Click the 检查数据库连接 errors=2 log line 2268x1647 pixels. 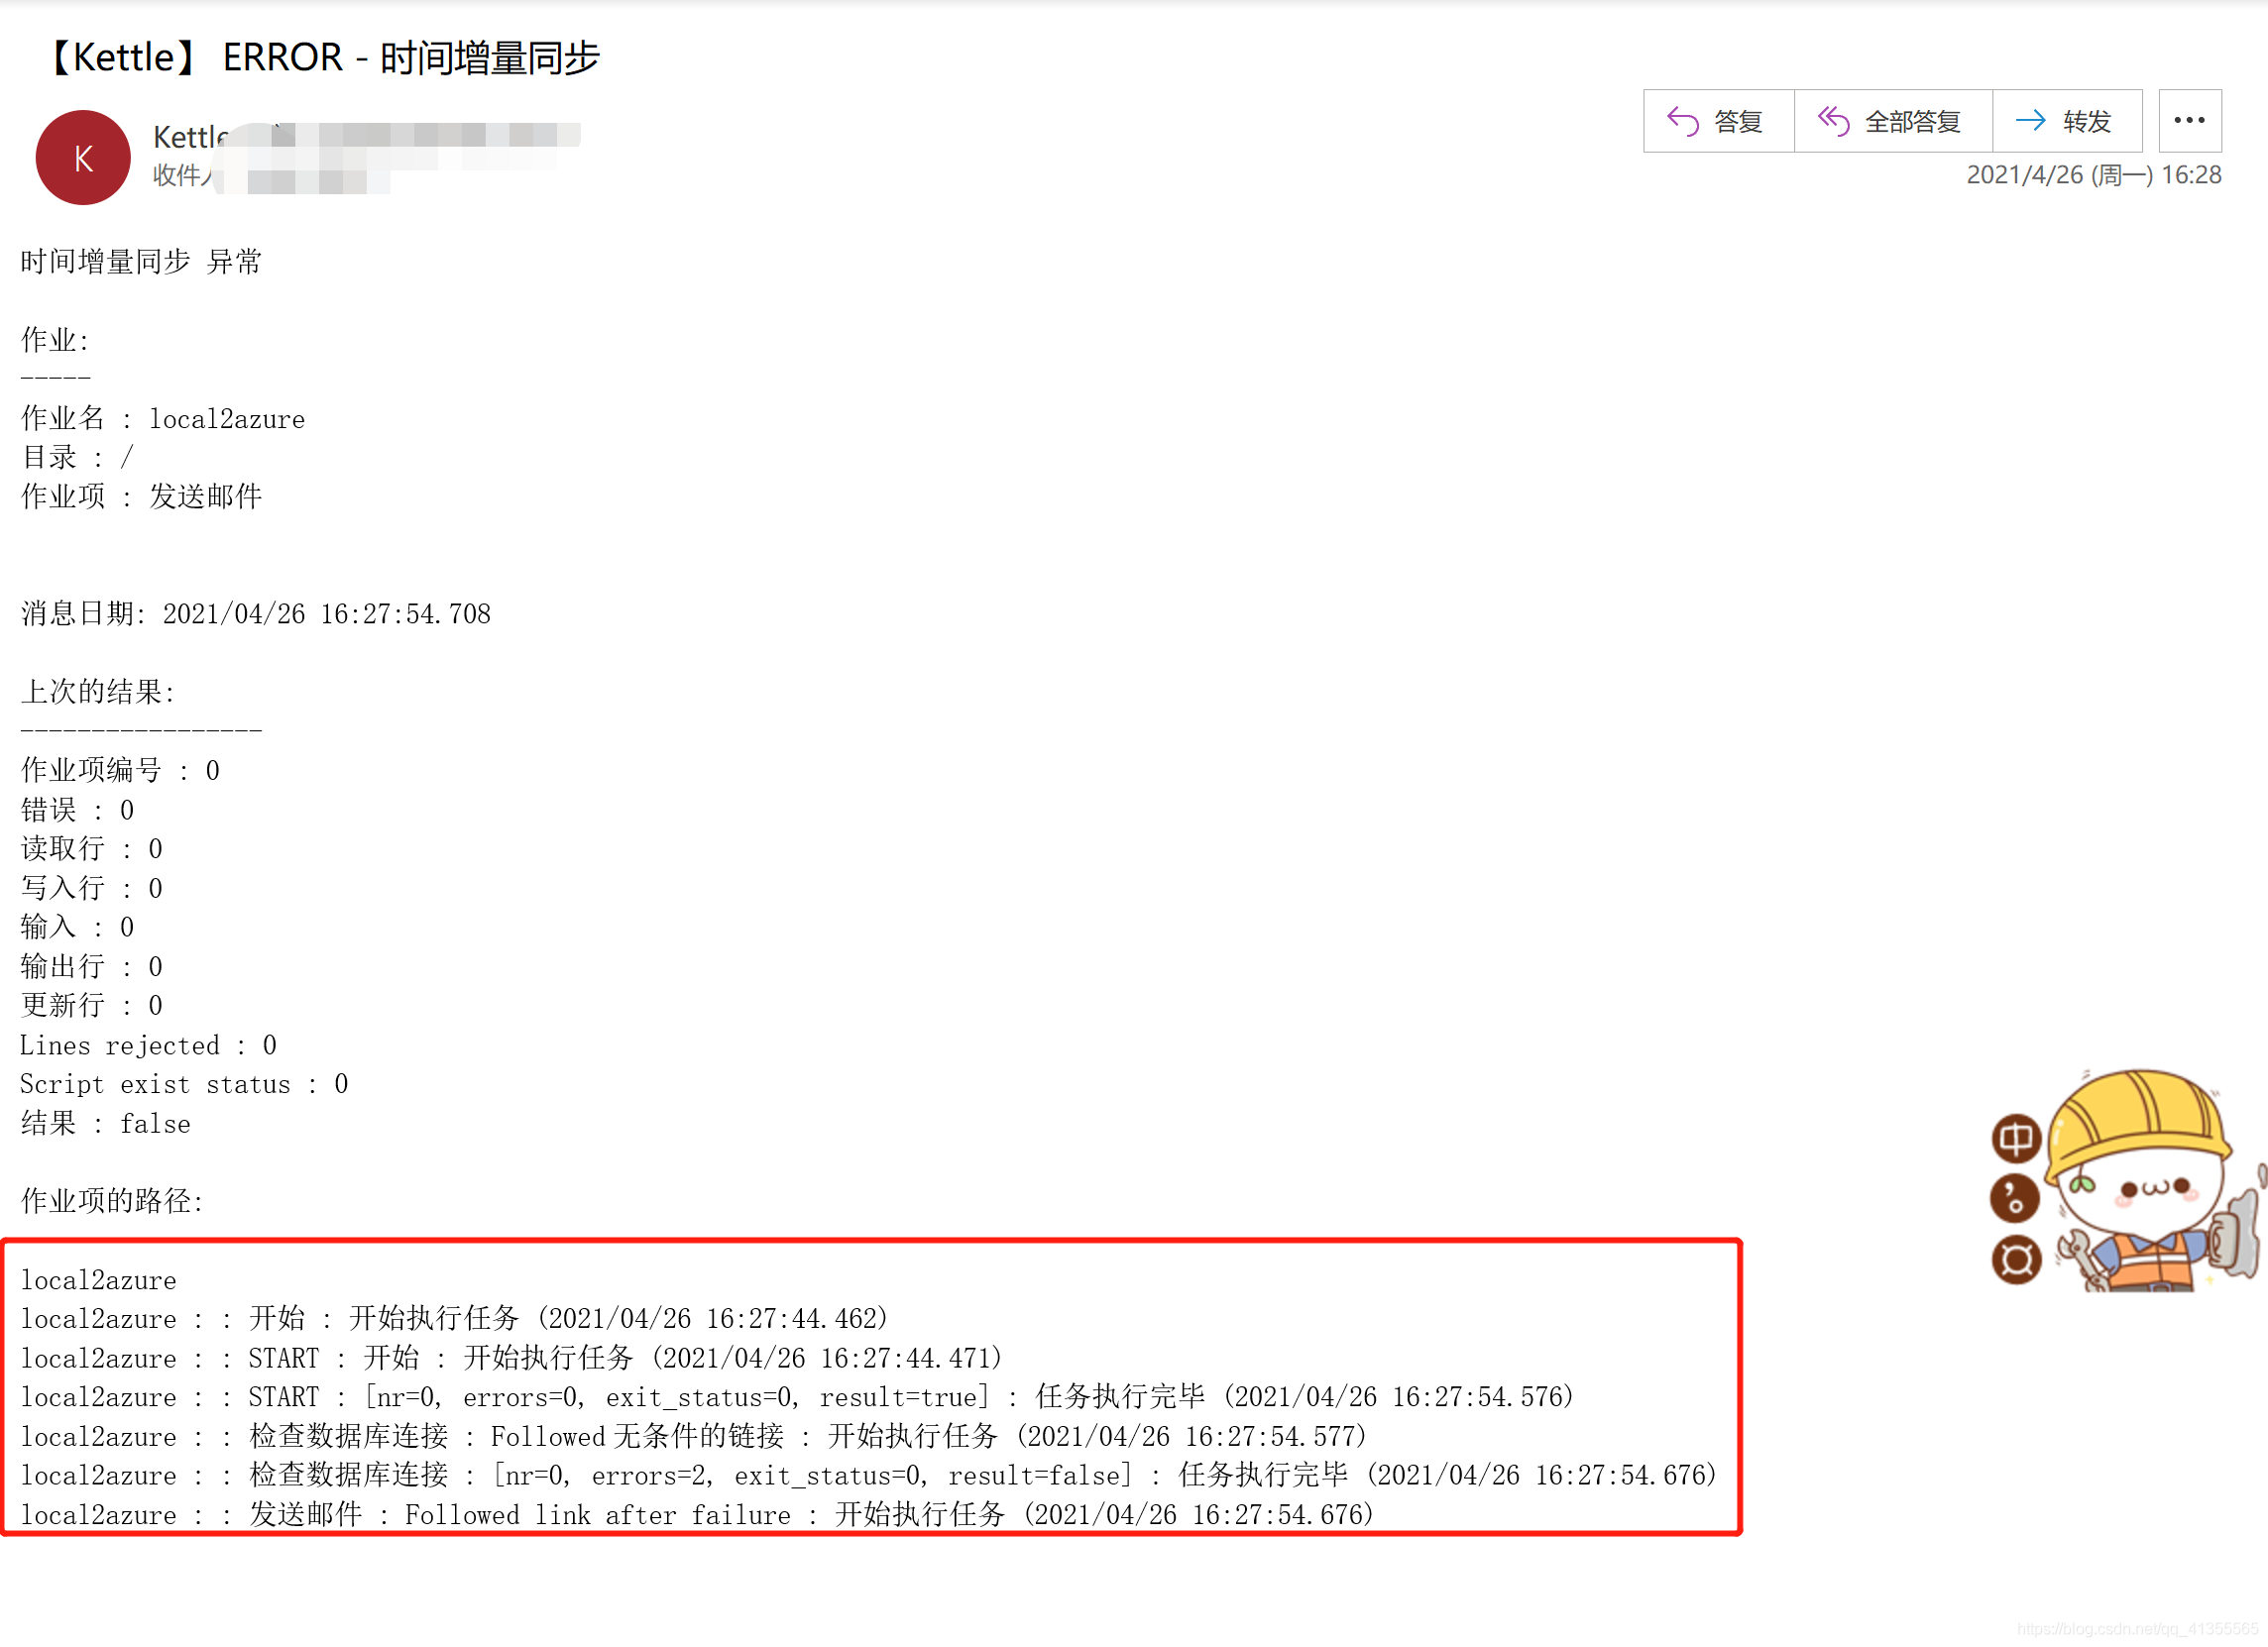868,1475
